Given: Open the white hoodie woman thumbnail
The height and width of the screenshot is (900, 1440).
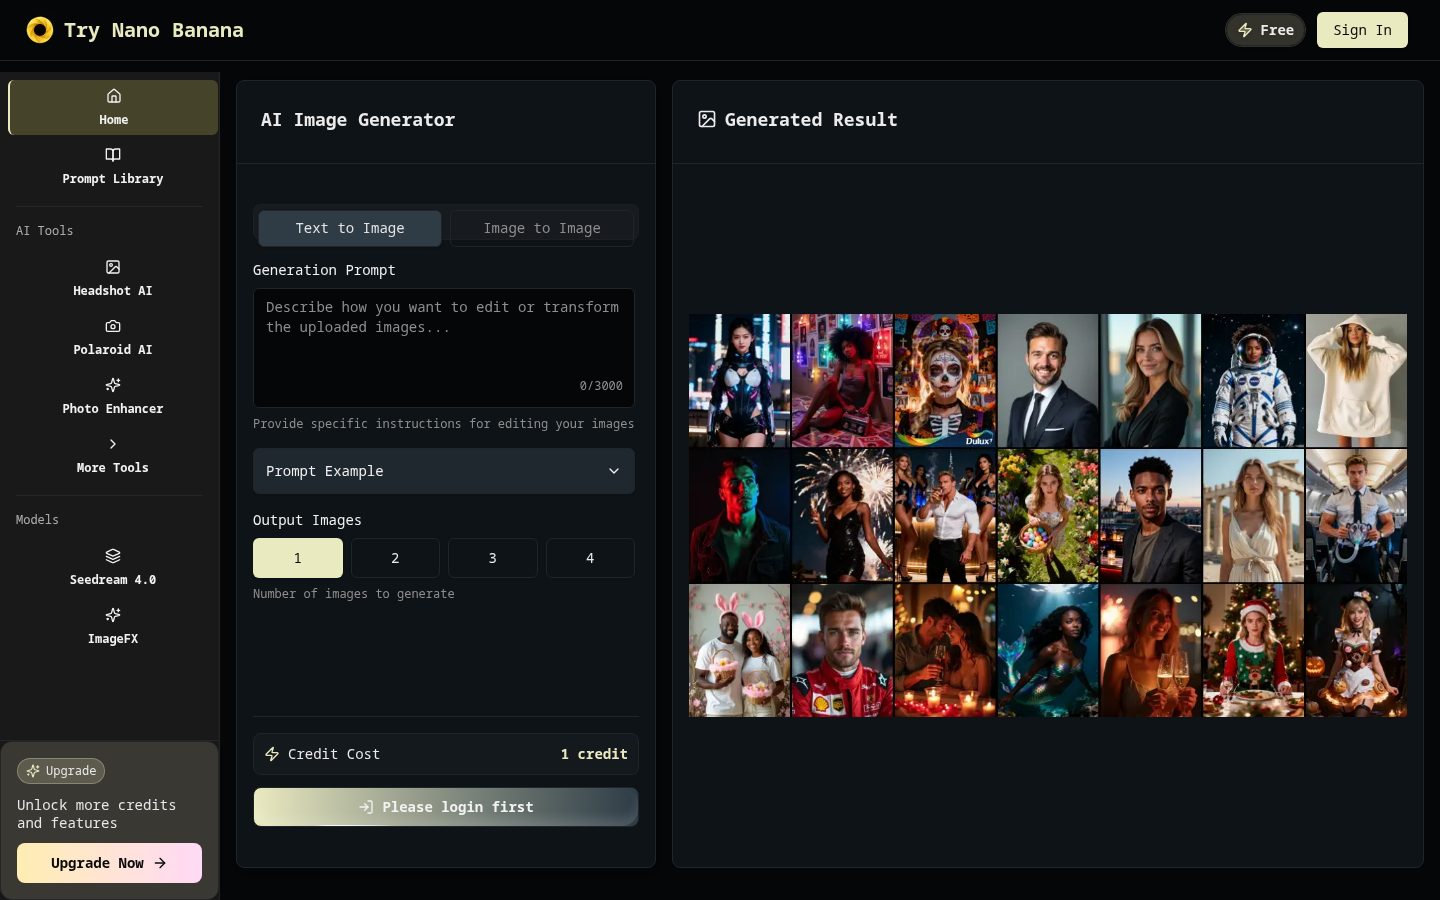Looking at the screenshot, I should pyautogui.click(x=1356, y=380).
